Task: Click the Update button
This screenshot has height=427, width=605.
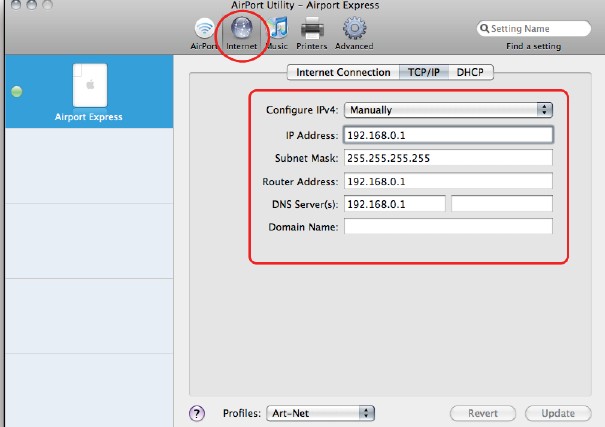Action: pyautogui.click(x=558, y=413)
